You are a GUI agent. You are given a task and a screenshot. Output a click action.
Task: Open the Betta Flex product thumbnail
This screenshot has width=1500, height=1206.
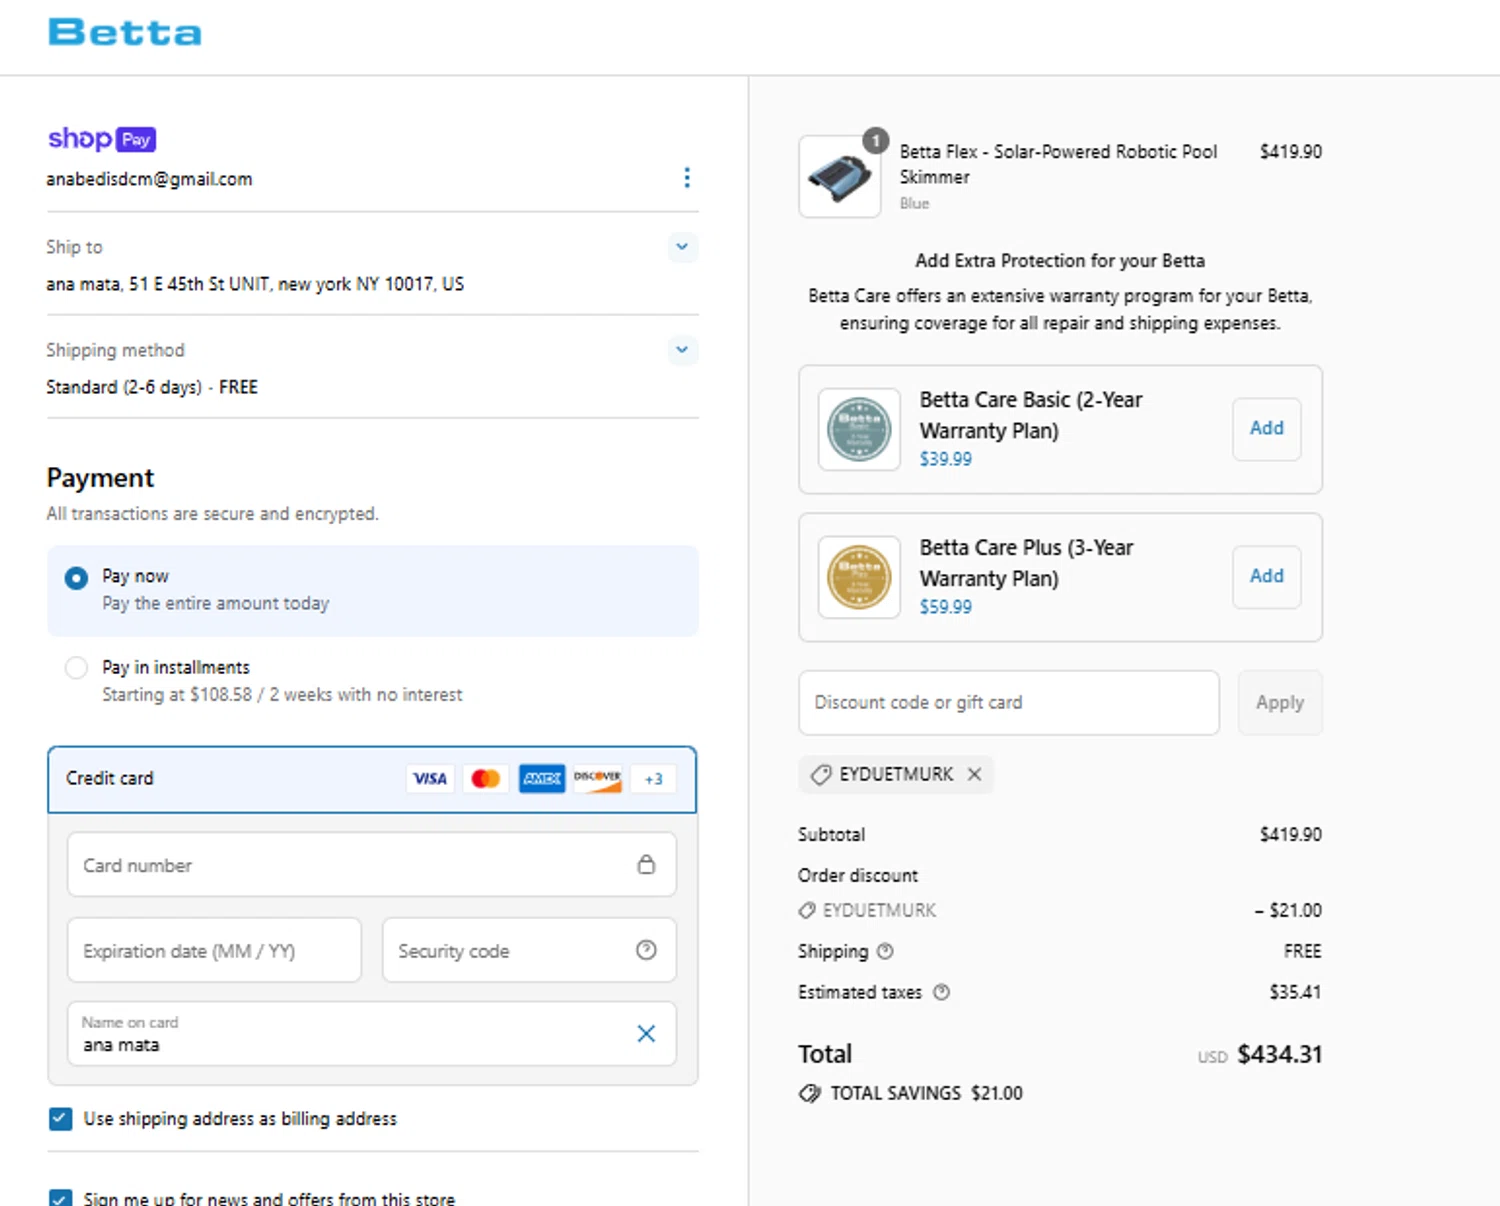840,177
